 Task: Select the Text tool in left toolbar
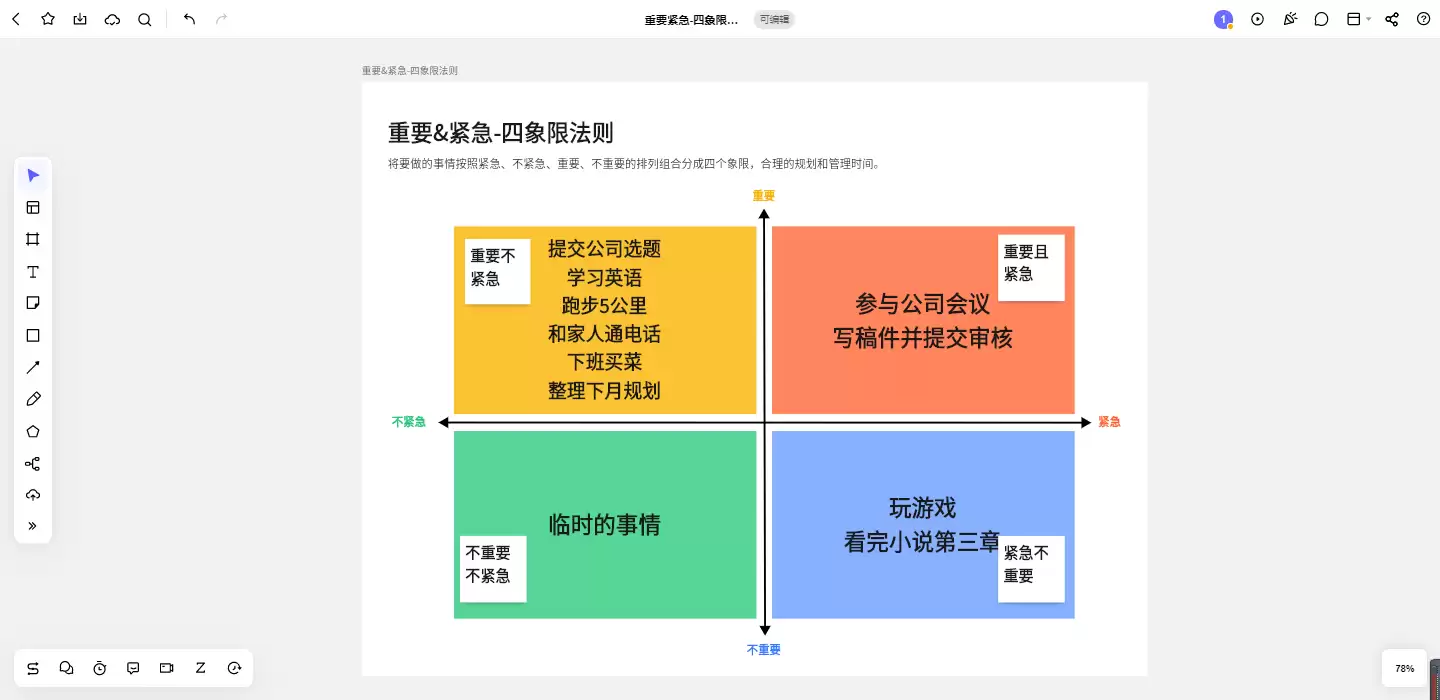tap(33, 272)
